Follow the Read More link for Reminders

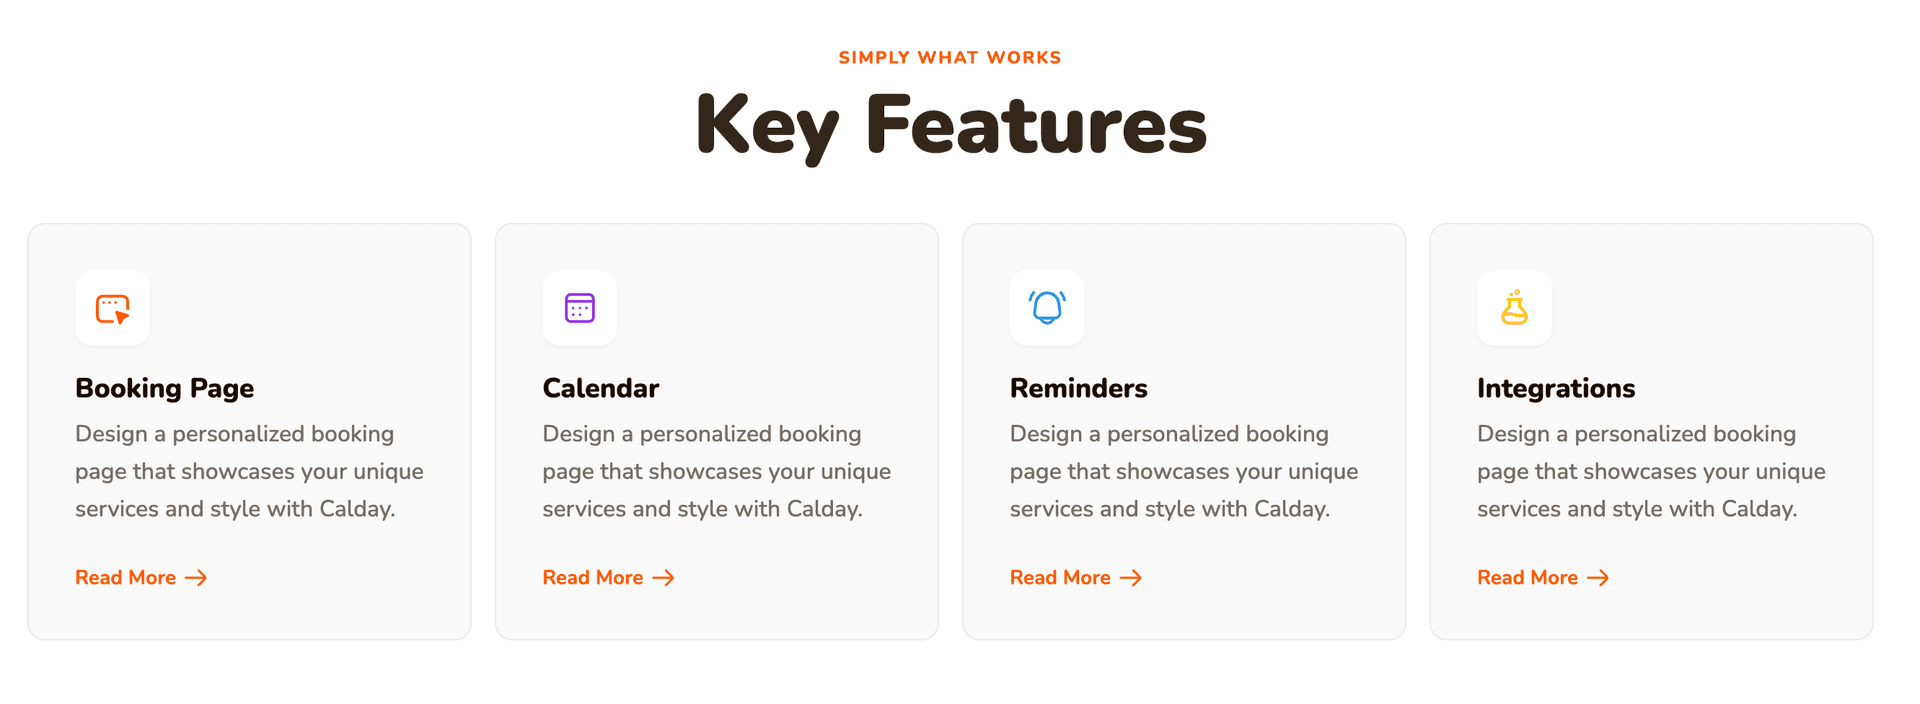click(x=1060, y=578)
